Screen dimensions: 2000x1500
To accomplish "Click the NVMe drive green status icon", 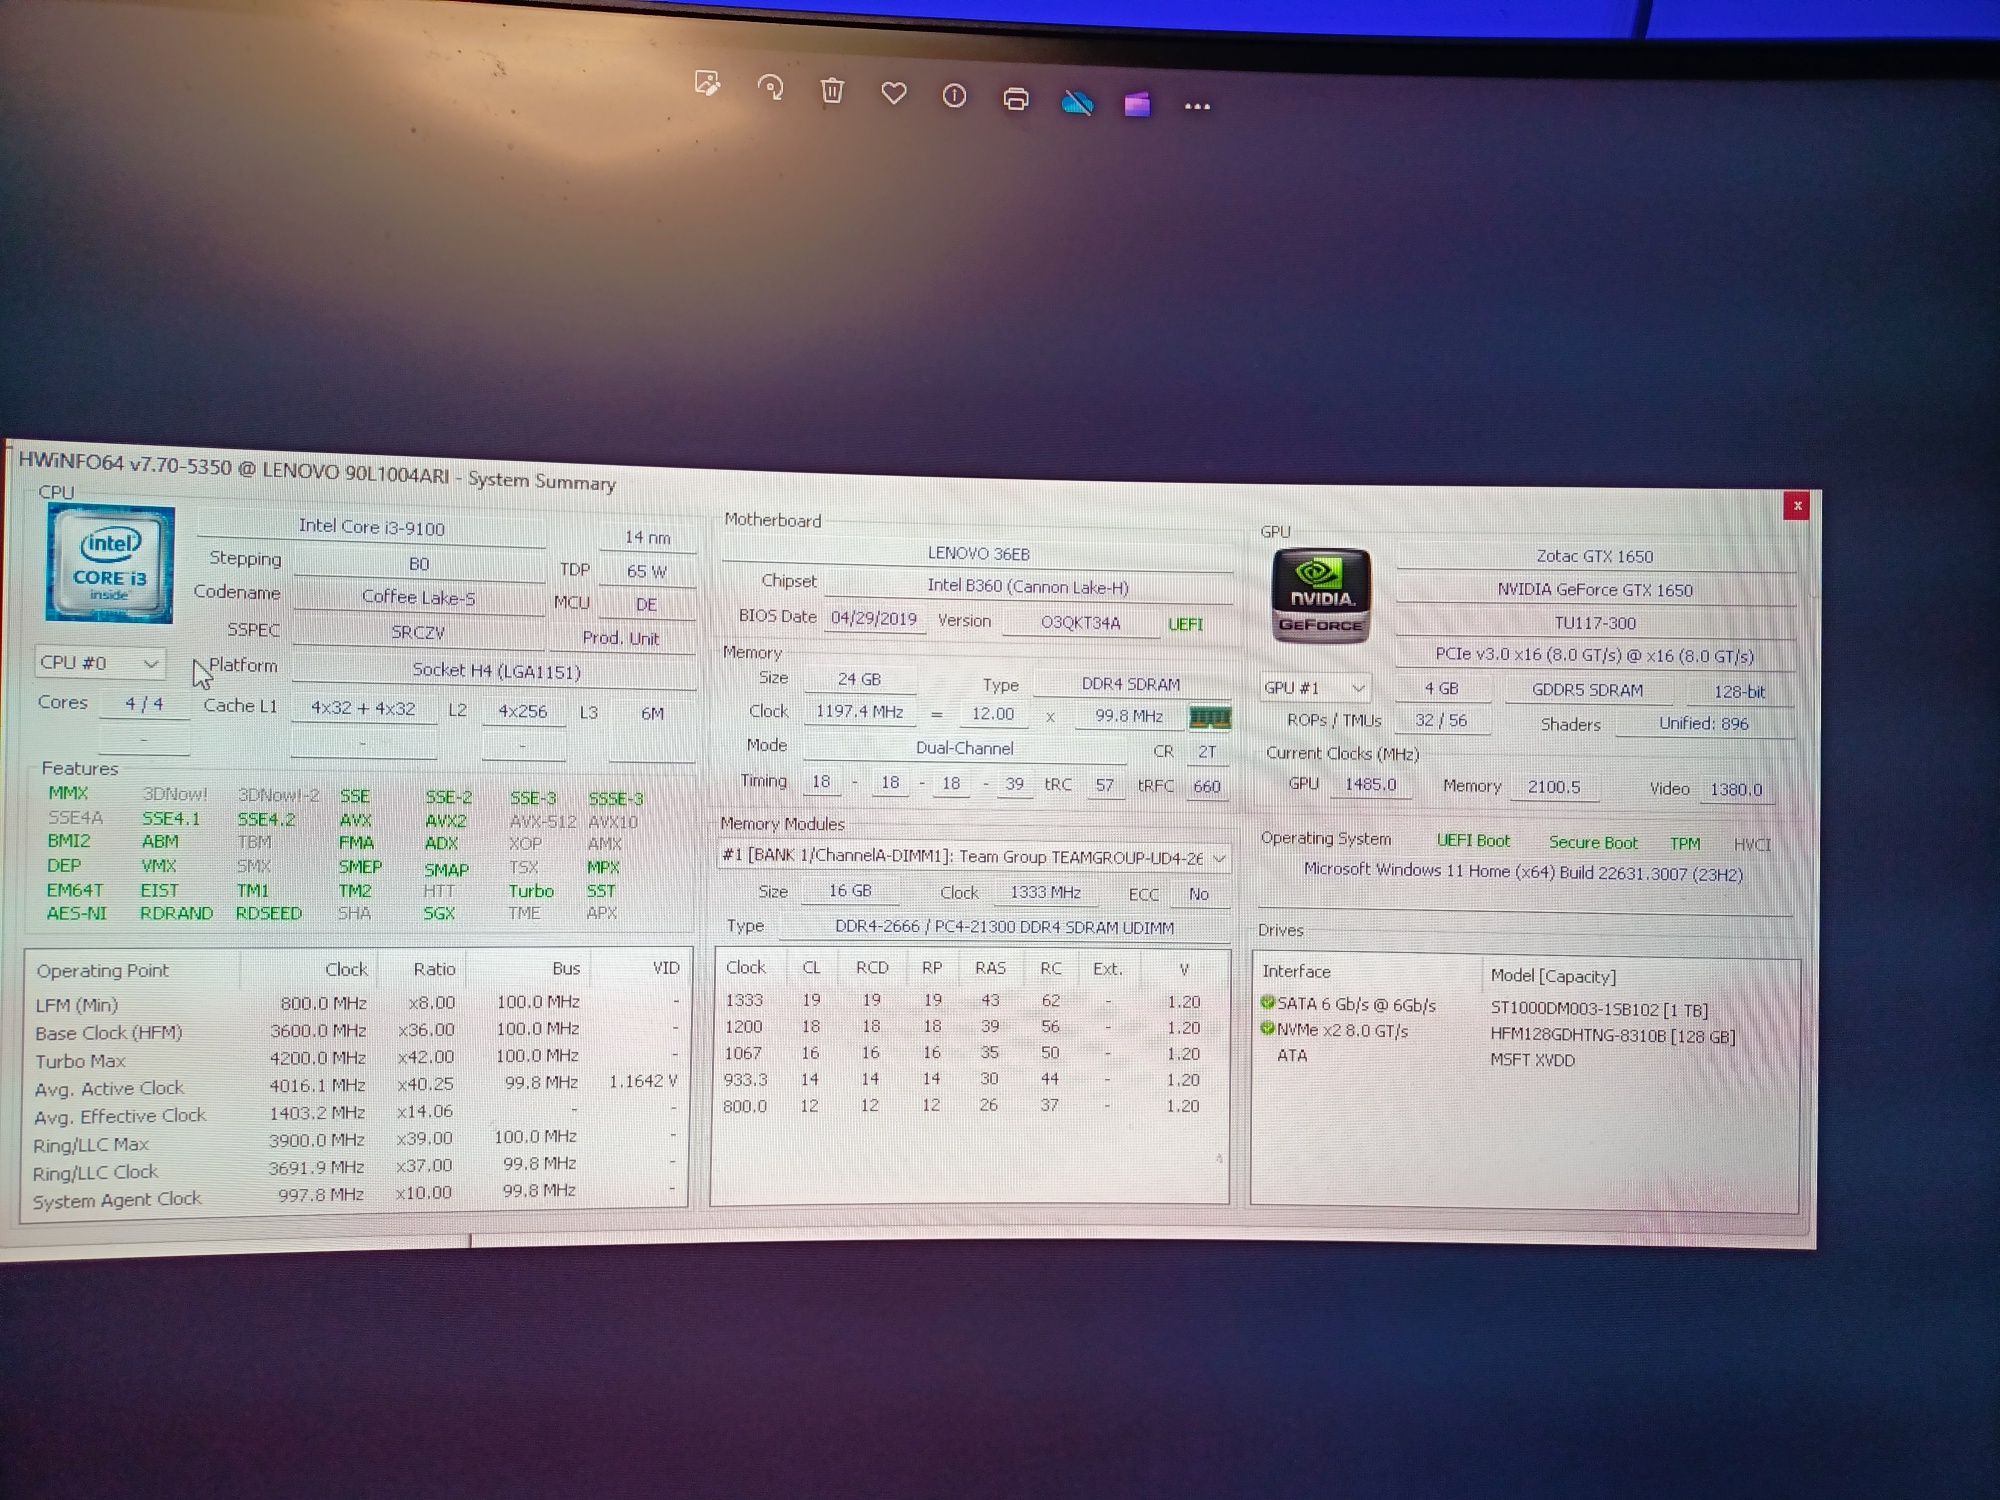I will pos(1267,1028).
